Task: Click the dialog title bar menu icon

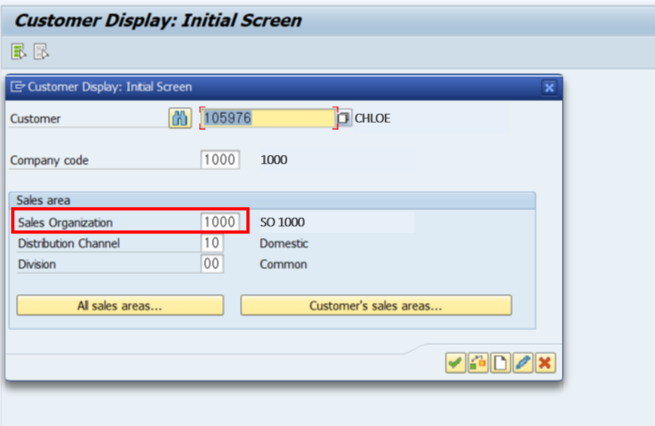Action: (x=18, y=87)
